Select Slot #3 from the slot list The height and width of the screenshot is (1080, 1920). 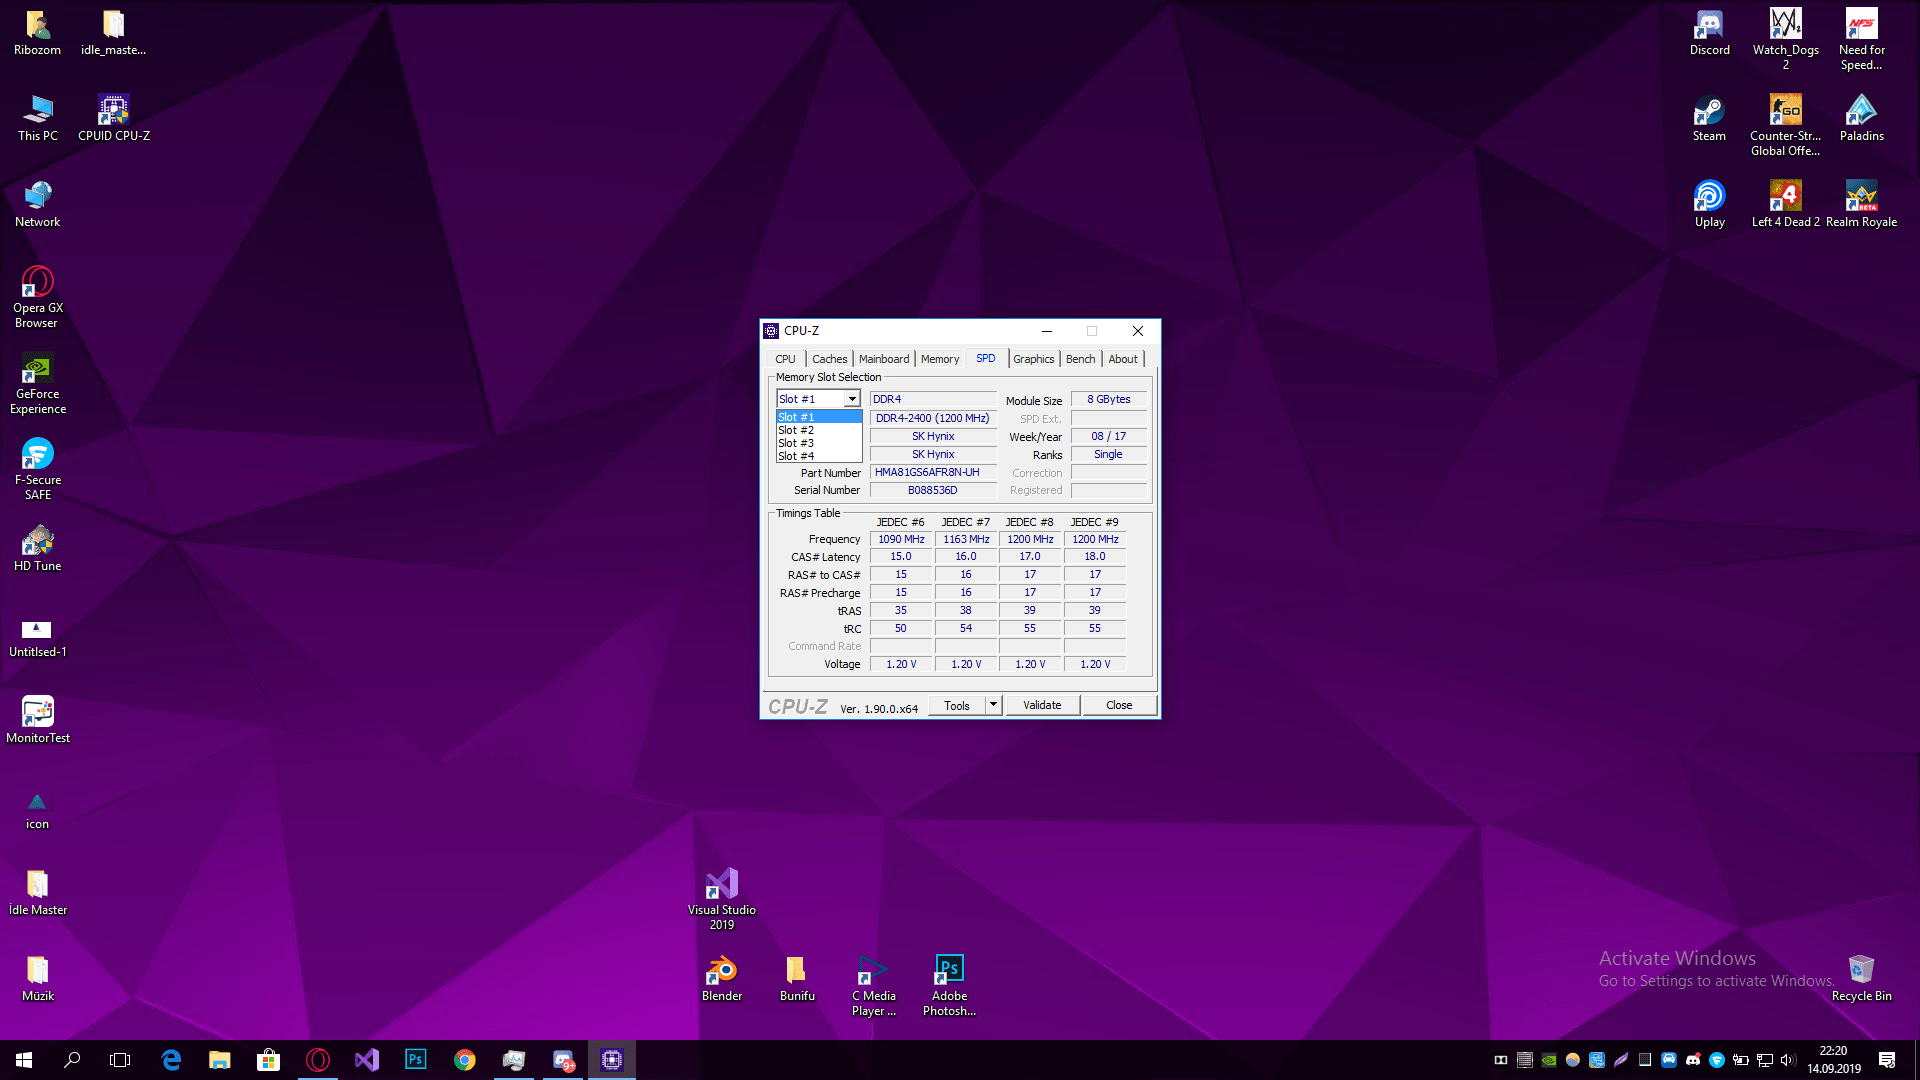[796, 443]
